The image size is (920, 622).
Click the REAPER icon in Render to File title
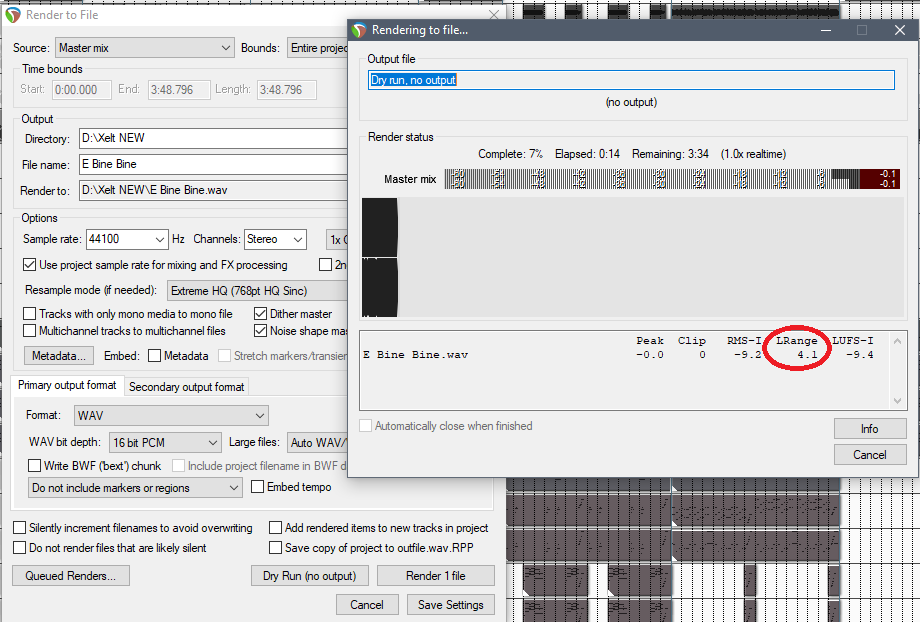[12, 15]
